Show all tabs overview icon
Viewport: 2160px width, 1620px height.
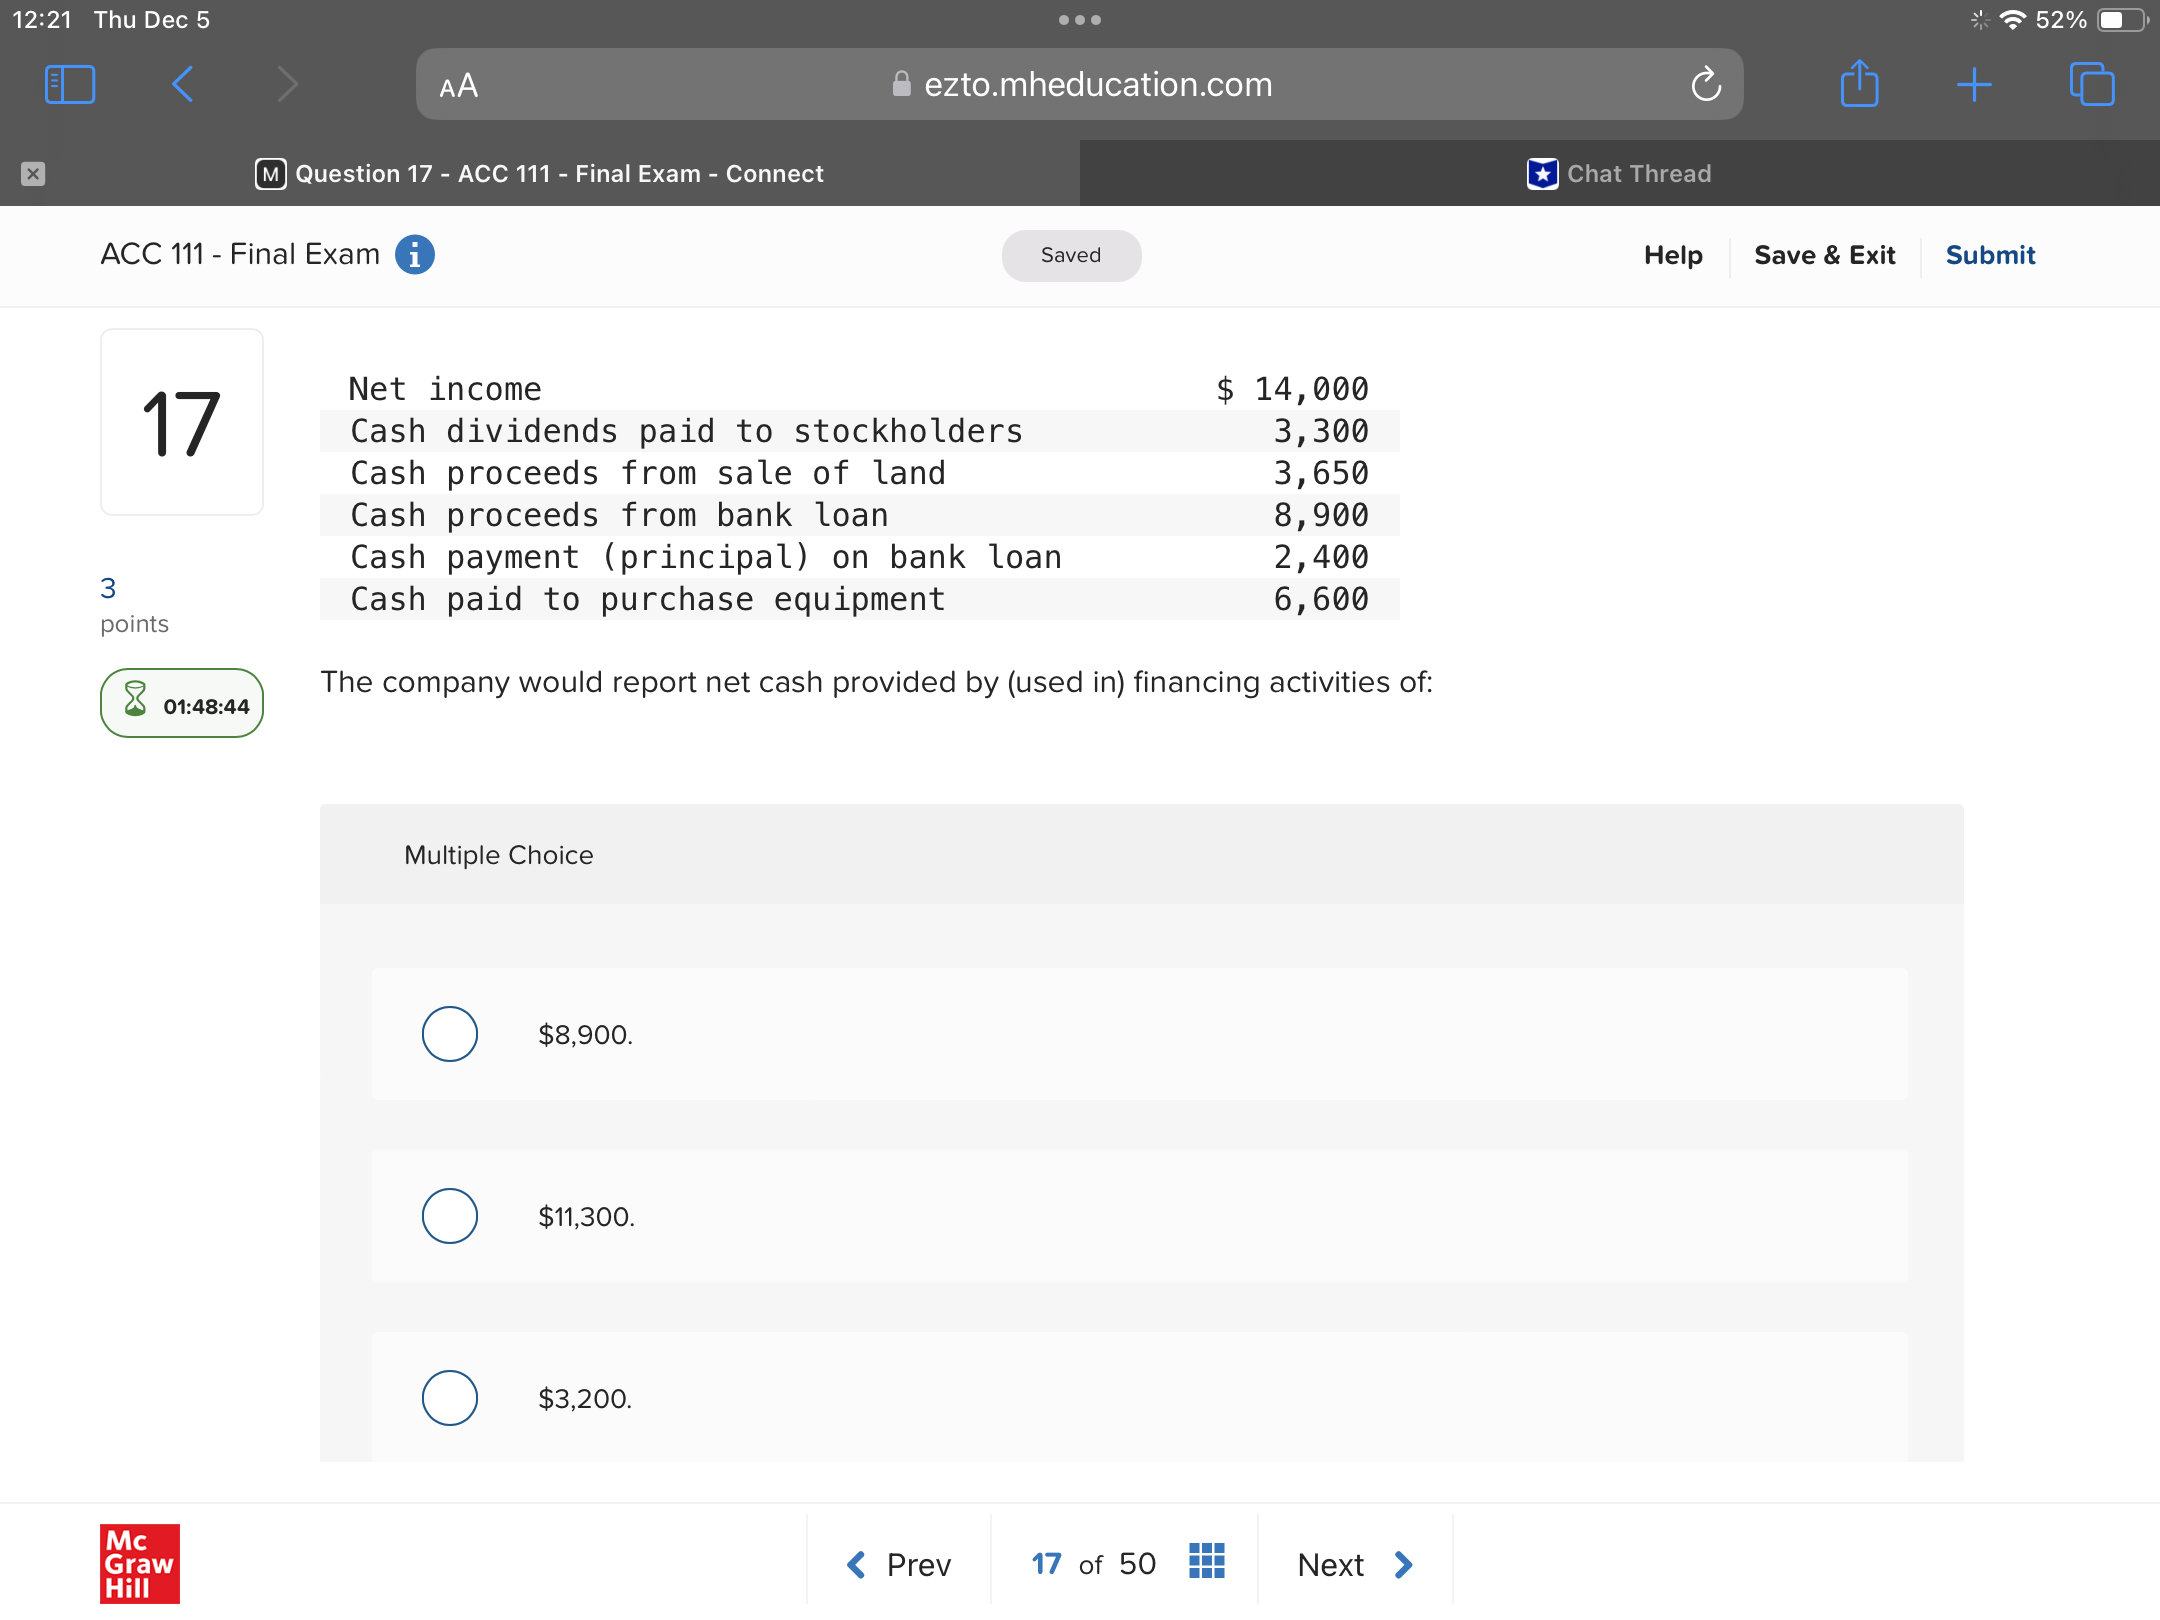[2091, 85]
